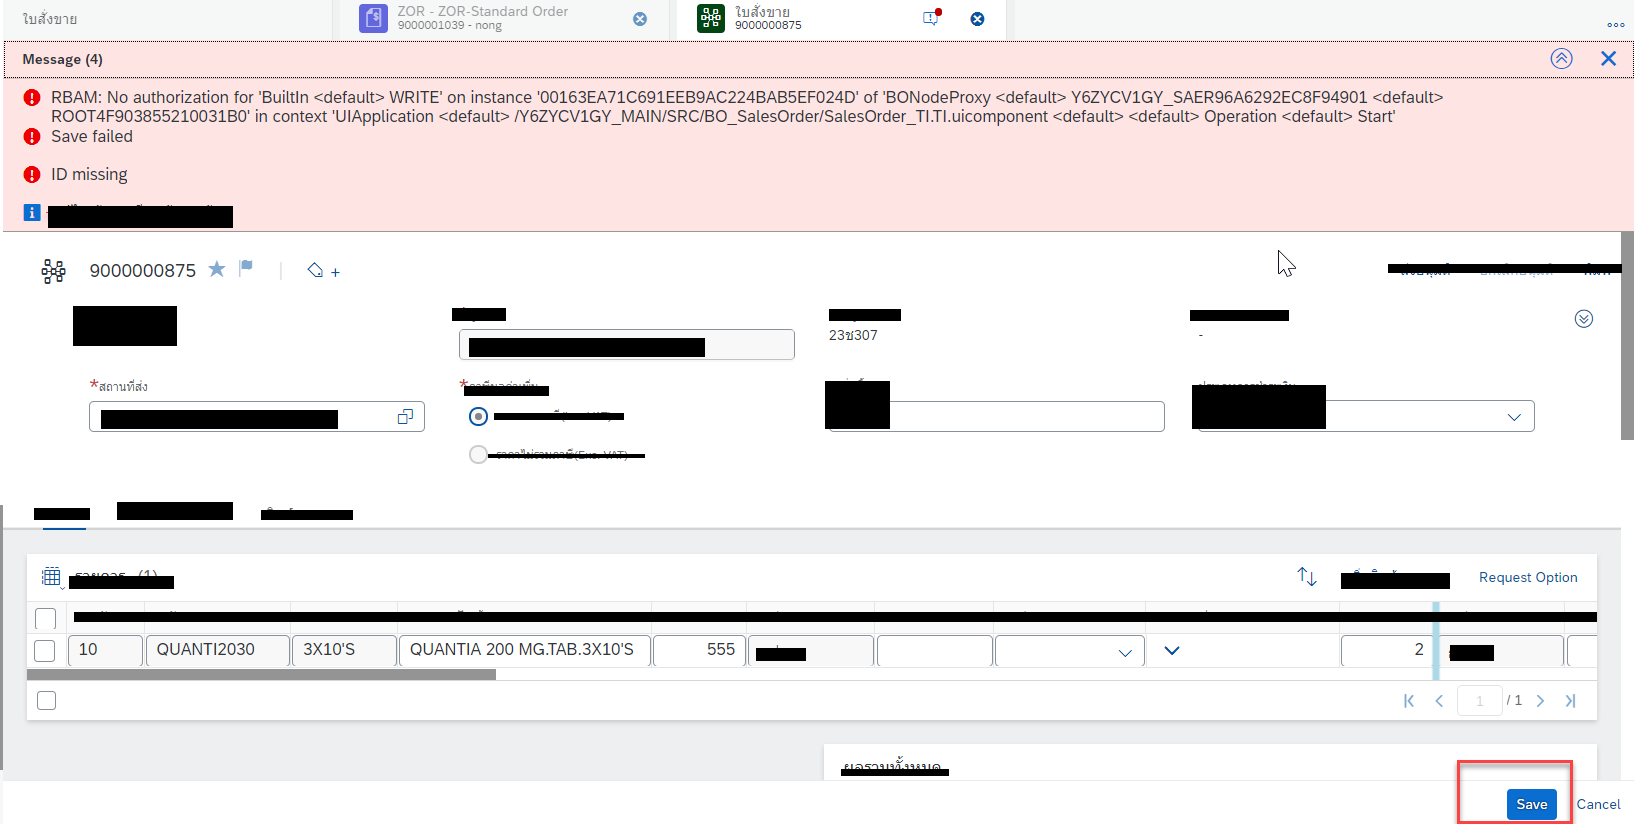
Task: Cancel the sales order changes
Action: 1598,804
